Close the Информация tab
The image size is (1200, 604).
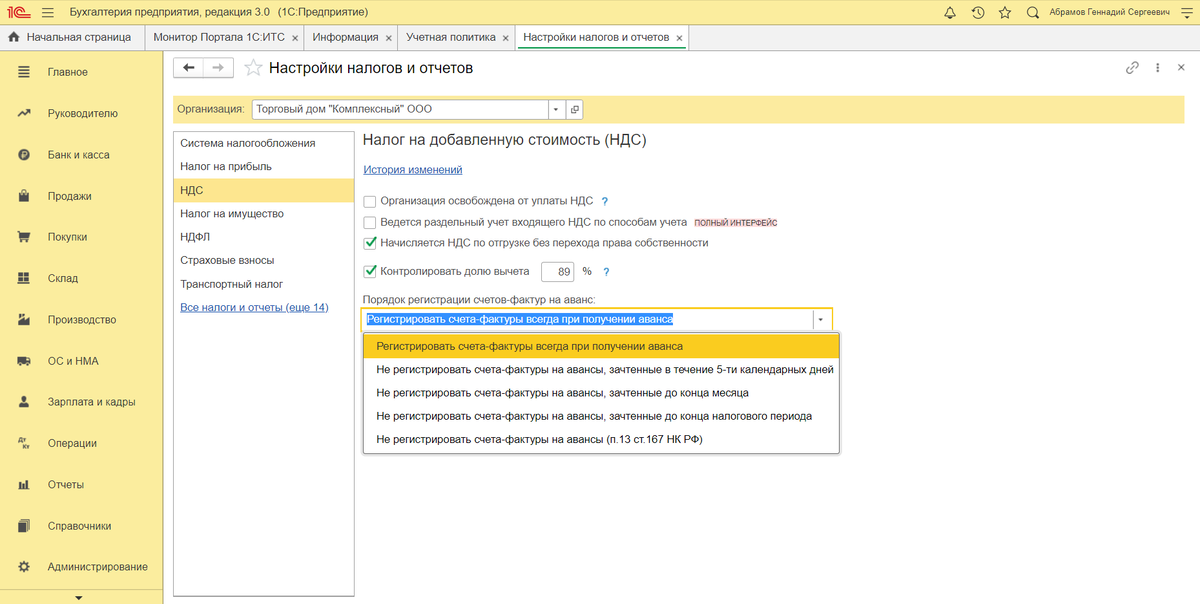point(388,38)
